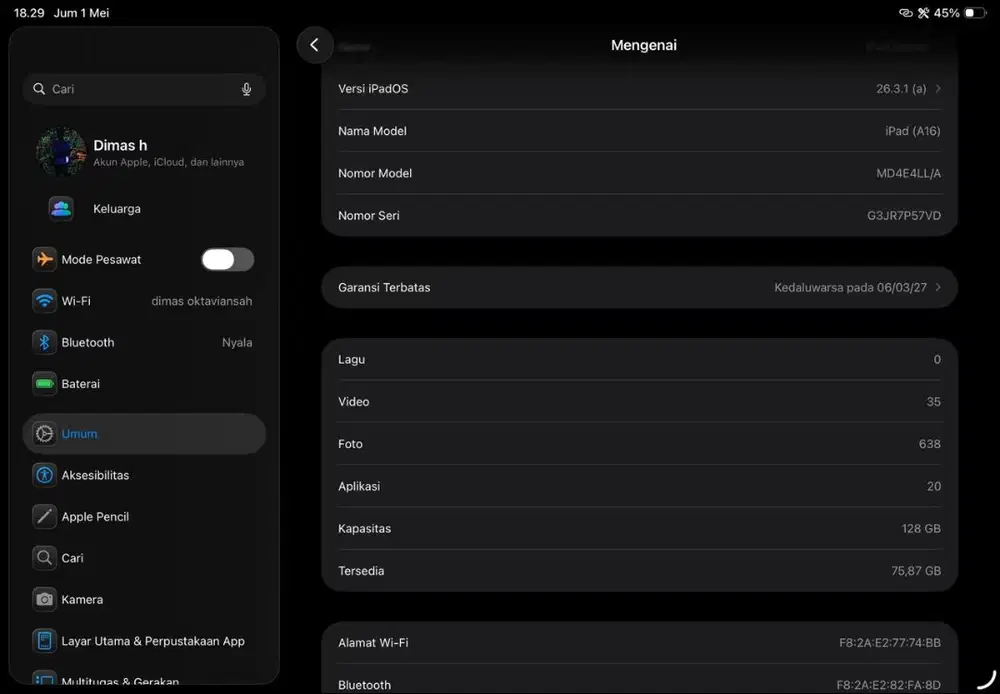Open Layar Utama & Perpustakaan App
The image size is (1000, 694).
[144, 641]
